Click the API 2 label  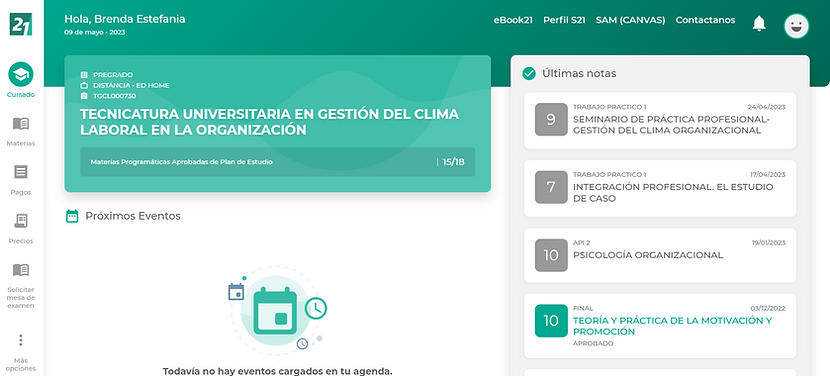[581, 243]
